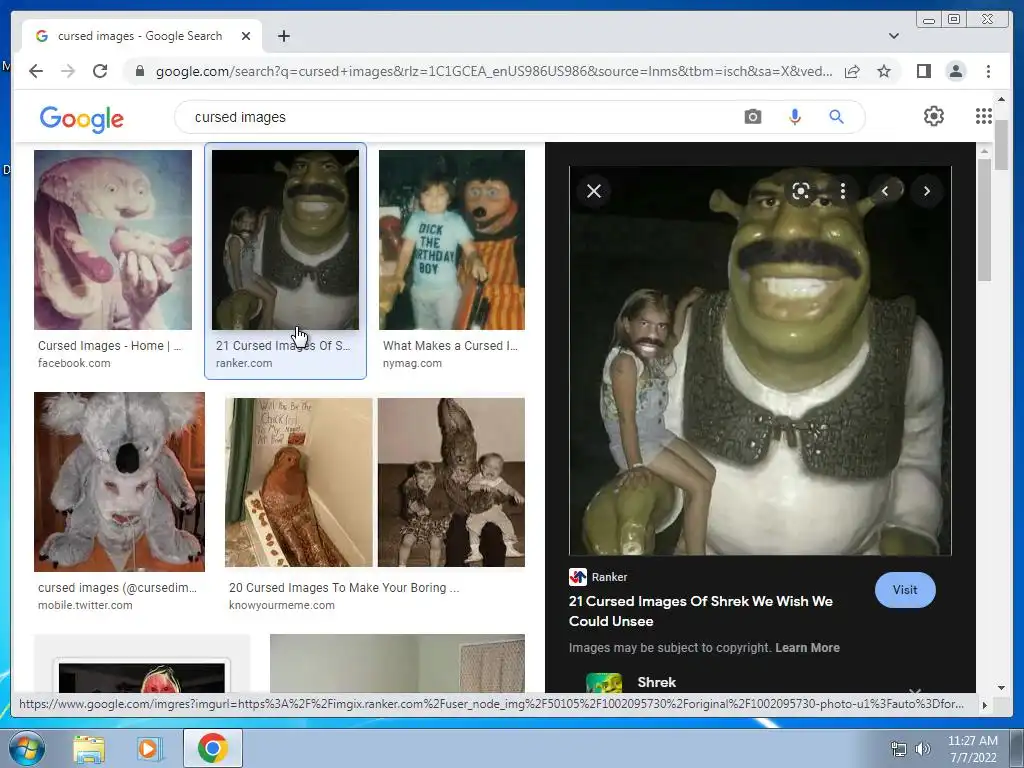Click the padlock site info icon

coord(139,71)
